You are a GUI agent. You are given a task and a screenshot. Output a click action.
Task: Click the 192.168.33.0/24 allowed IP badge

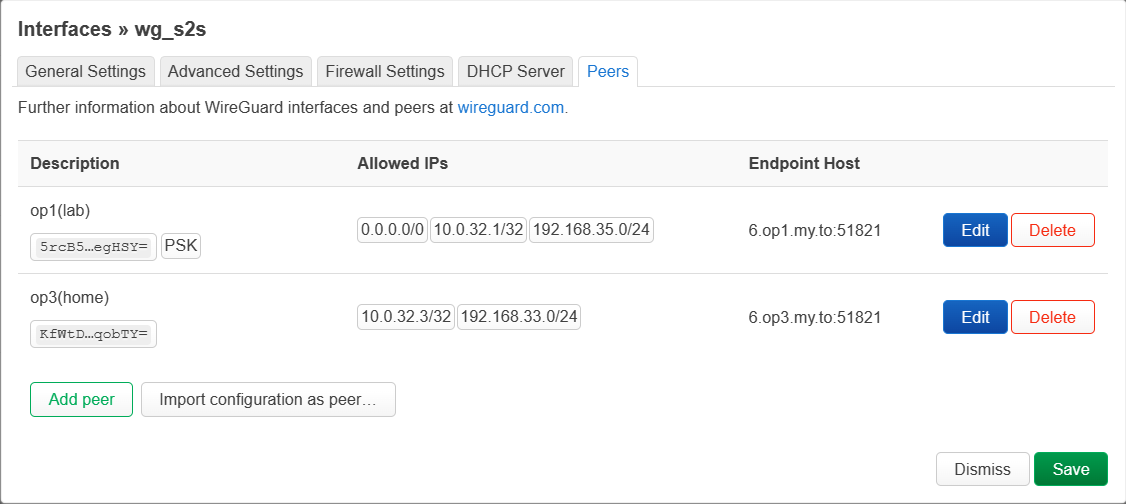click(x=519, y=317)
